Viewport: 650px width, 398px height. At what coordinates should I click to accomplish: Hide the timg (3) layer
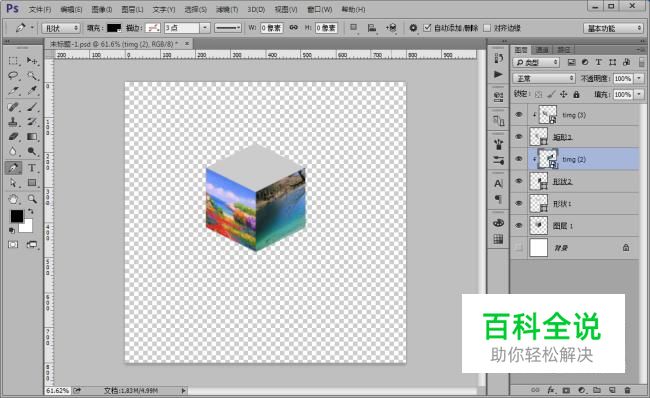(519, 115)
